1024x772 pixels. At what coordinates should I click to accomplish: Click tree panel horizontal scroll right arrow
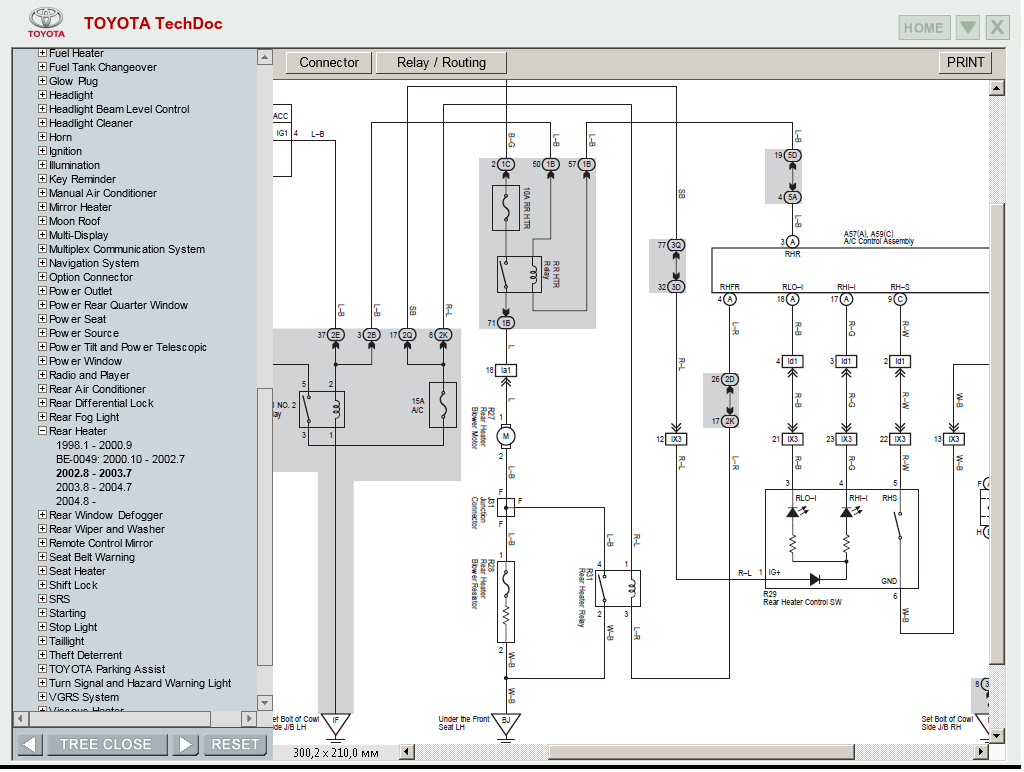[x=248, y=718]
